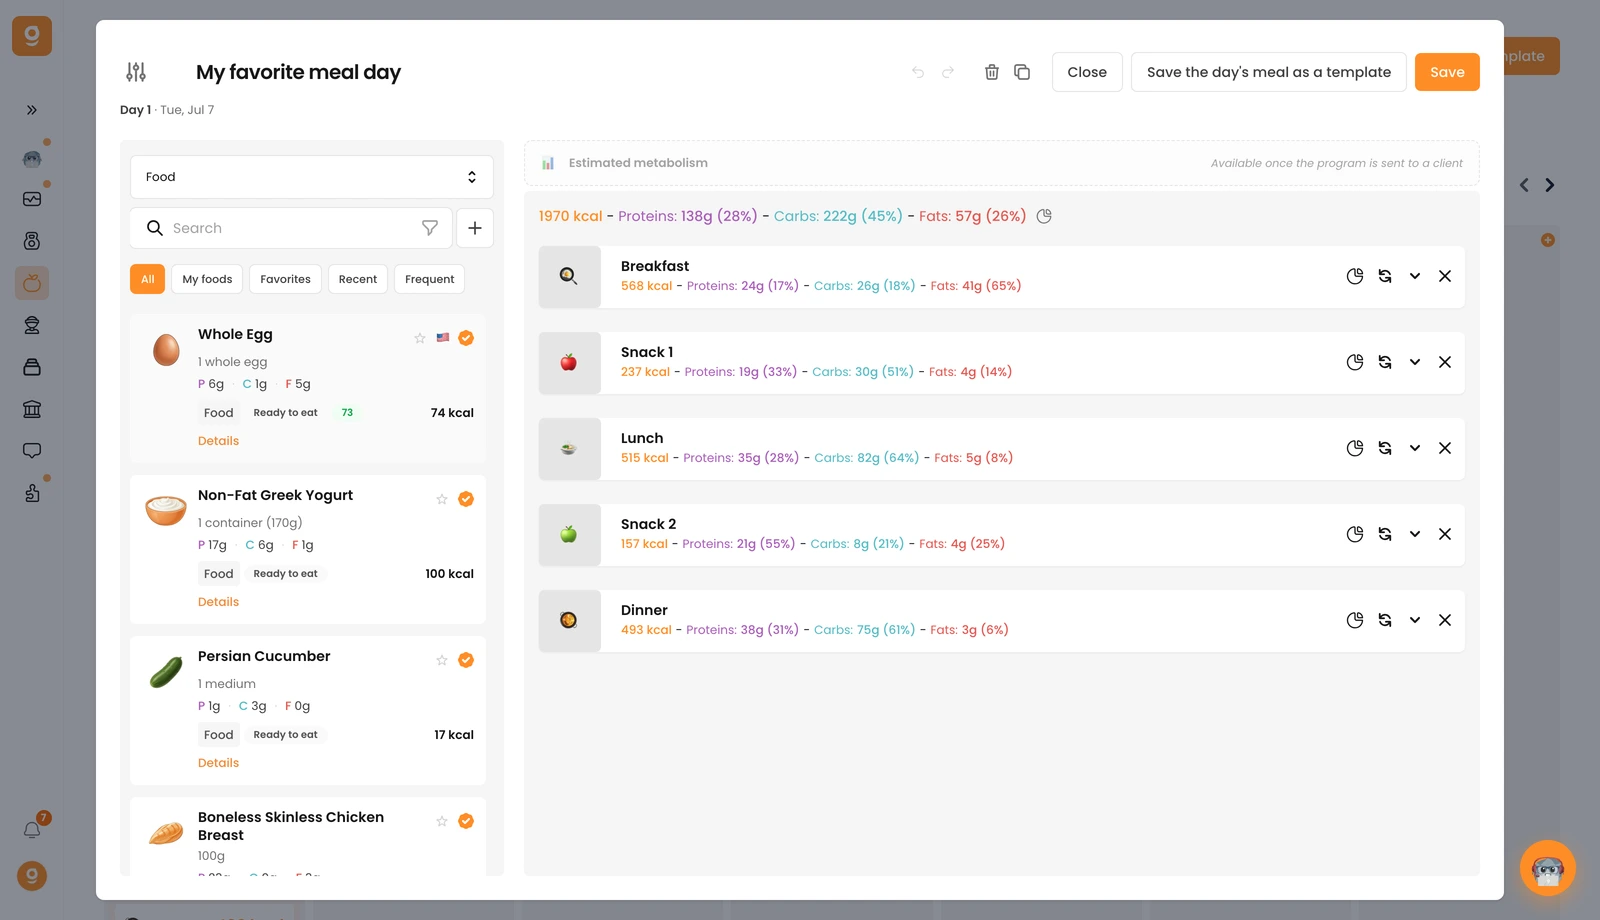Viewport: 1600px width, 920px height.
Task: Remove the Snack 1 meal
Action: pyautogui.click(x=1445, y=362)
